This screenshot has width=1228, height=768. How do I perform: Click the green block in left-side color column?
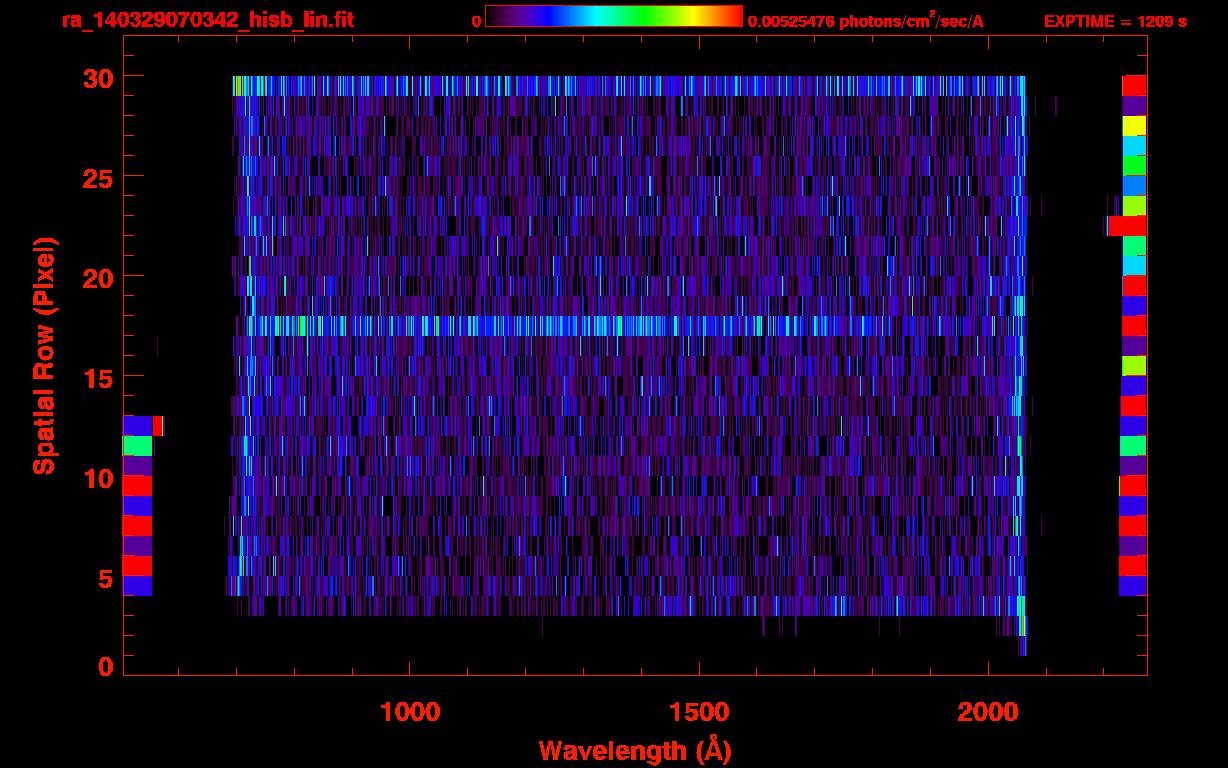click(x=137, y=446)
